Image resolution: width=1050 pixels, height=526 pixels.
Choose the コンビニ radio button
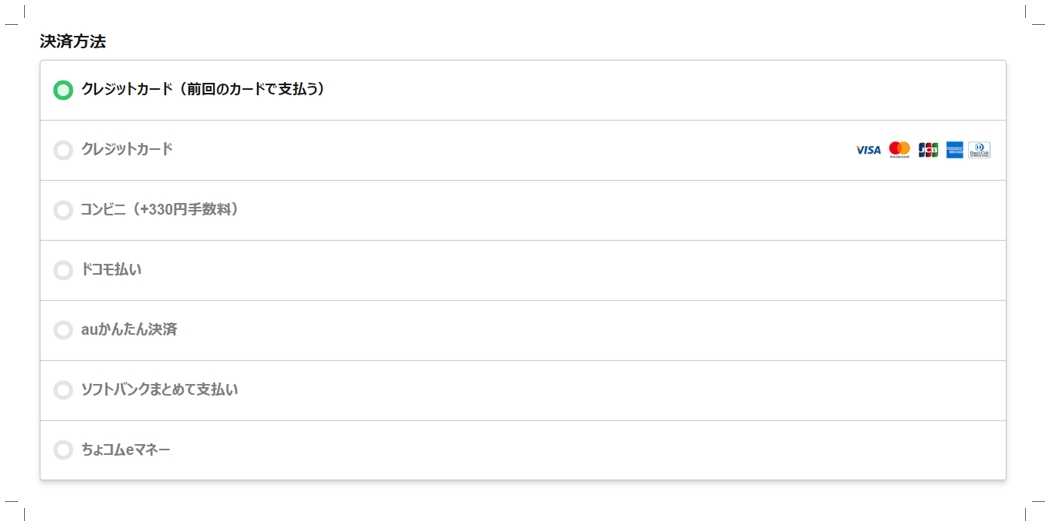point(63,210)
